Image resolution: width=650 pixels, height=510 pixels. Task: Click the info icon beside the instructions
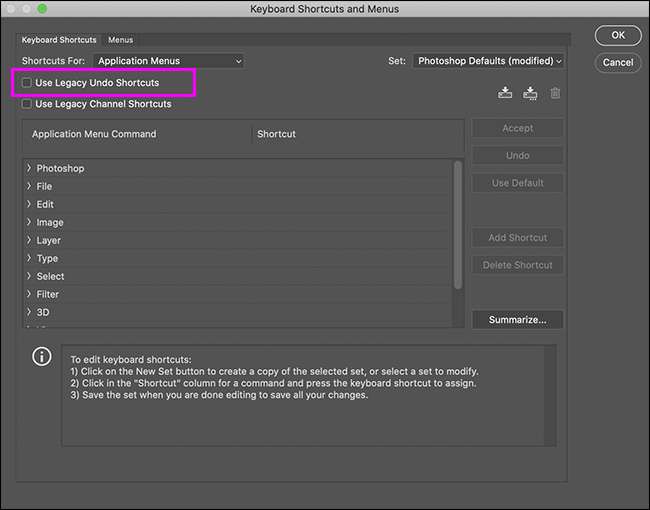[x=41, y=356]
